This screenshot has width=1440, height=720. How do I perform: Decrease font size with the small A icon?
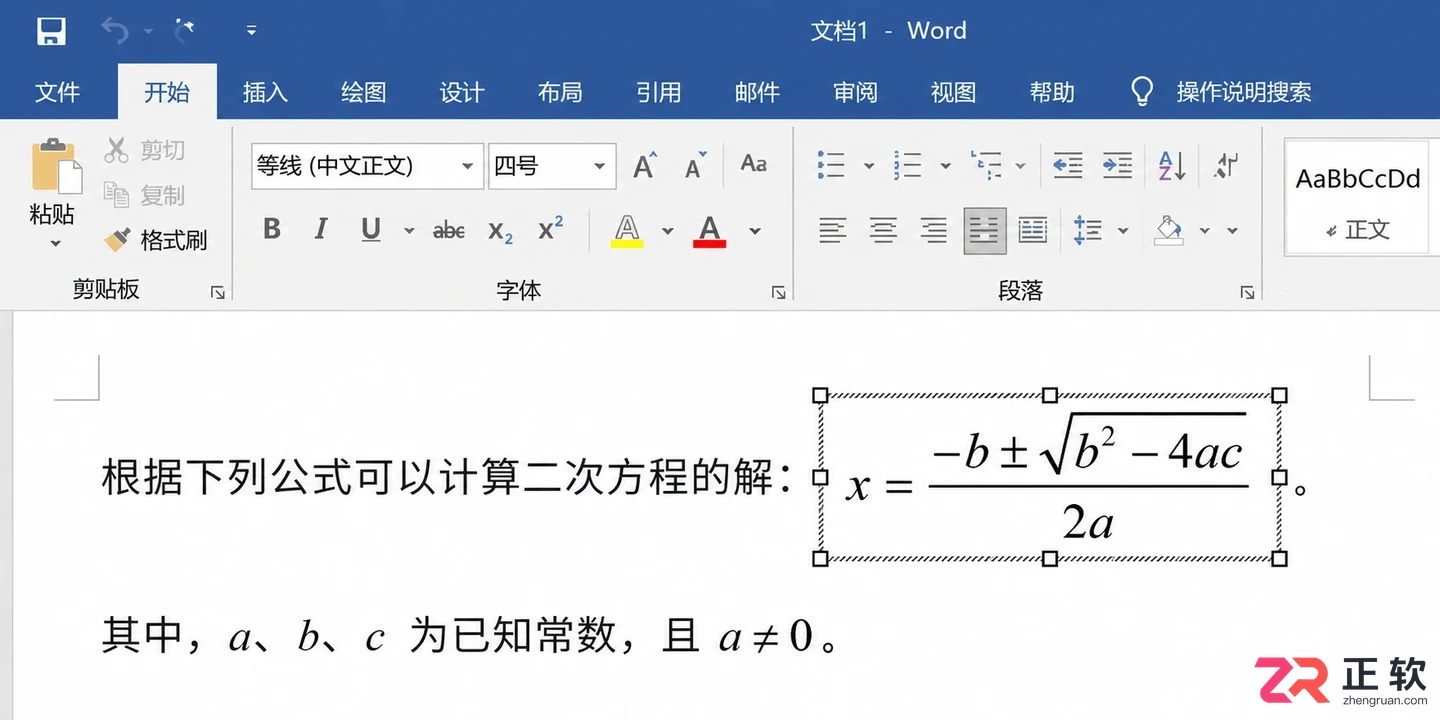click(x=696, y=165)
